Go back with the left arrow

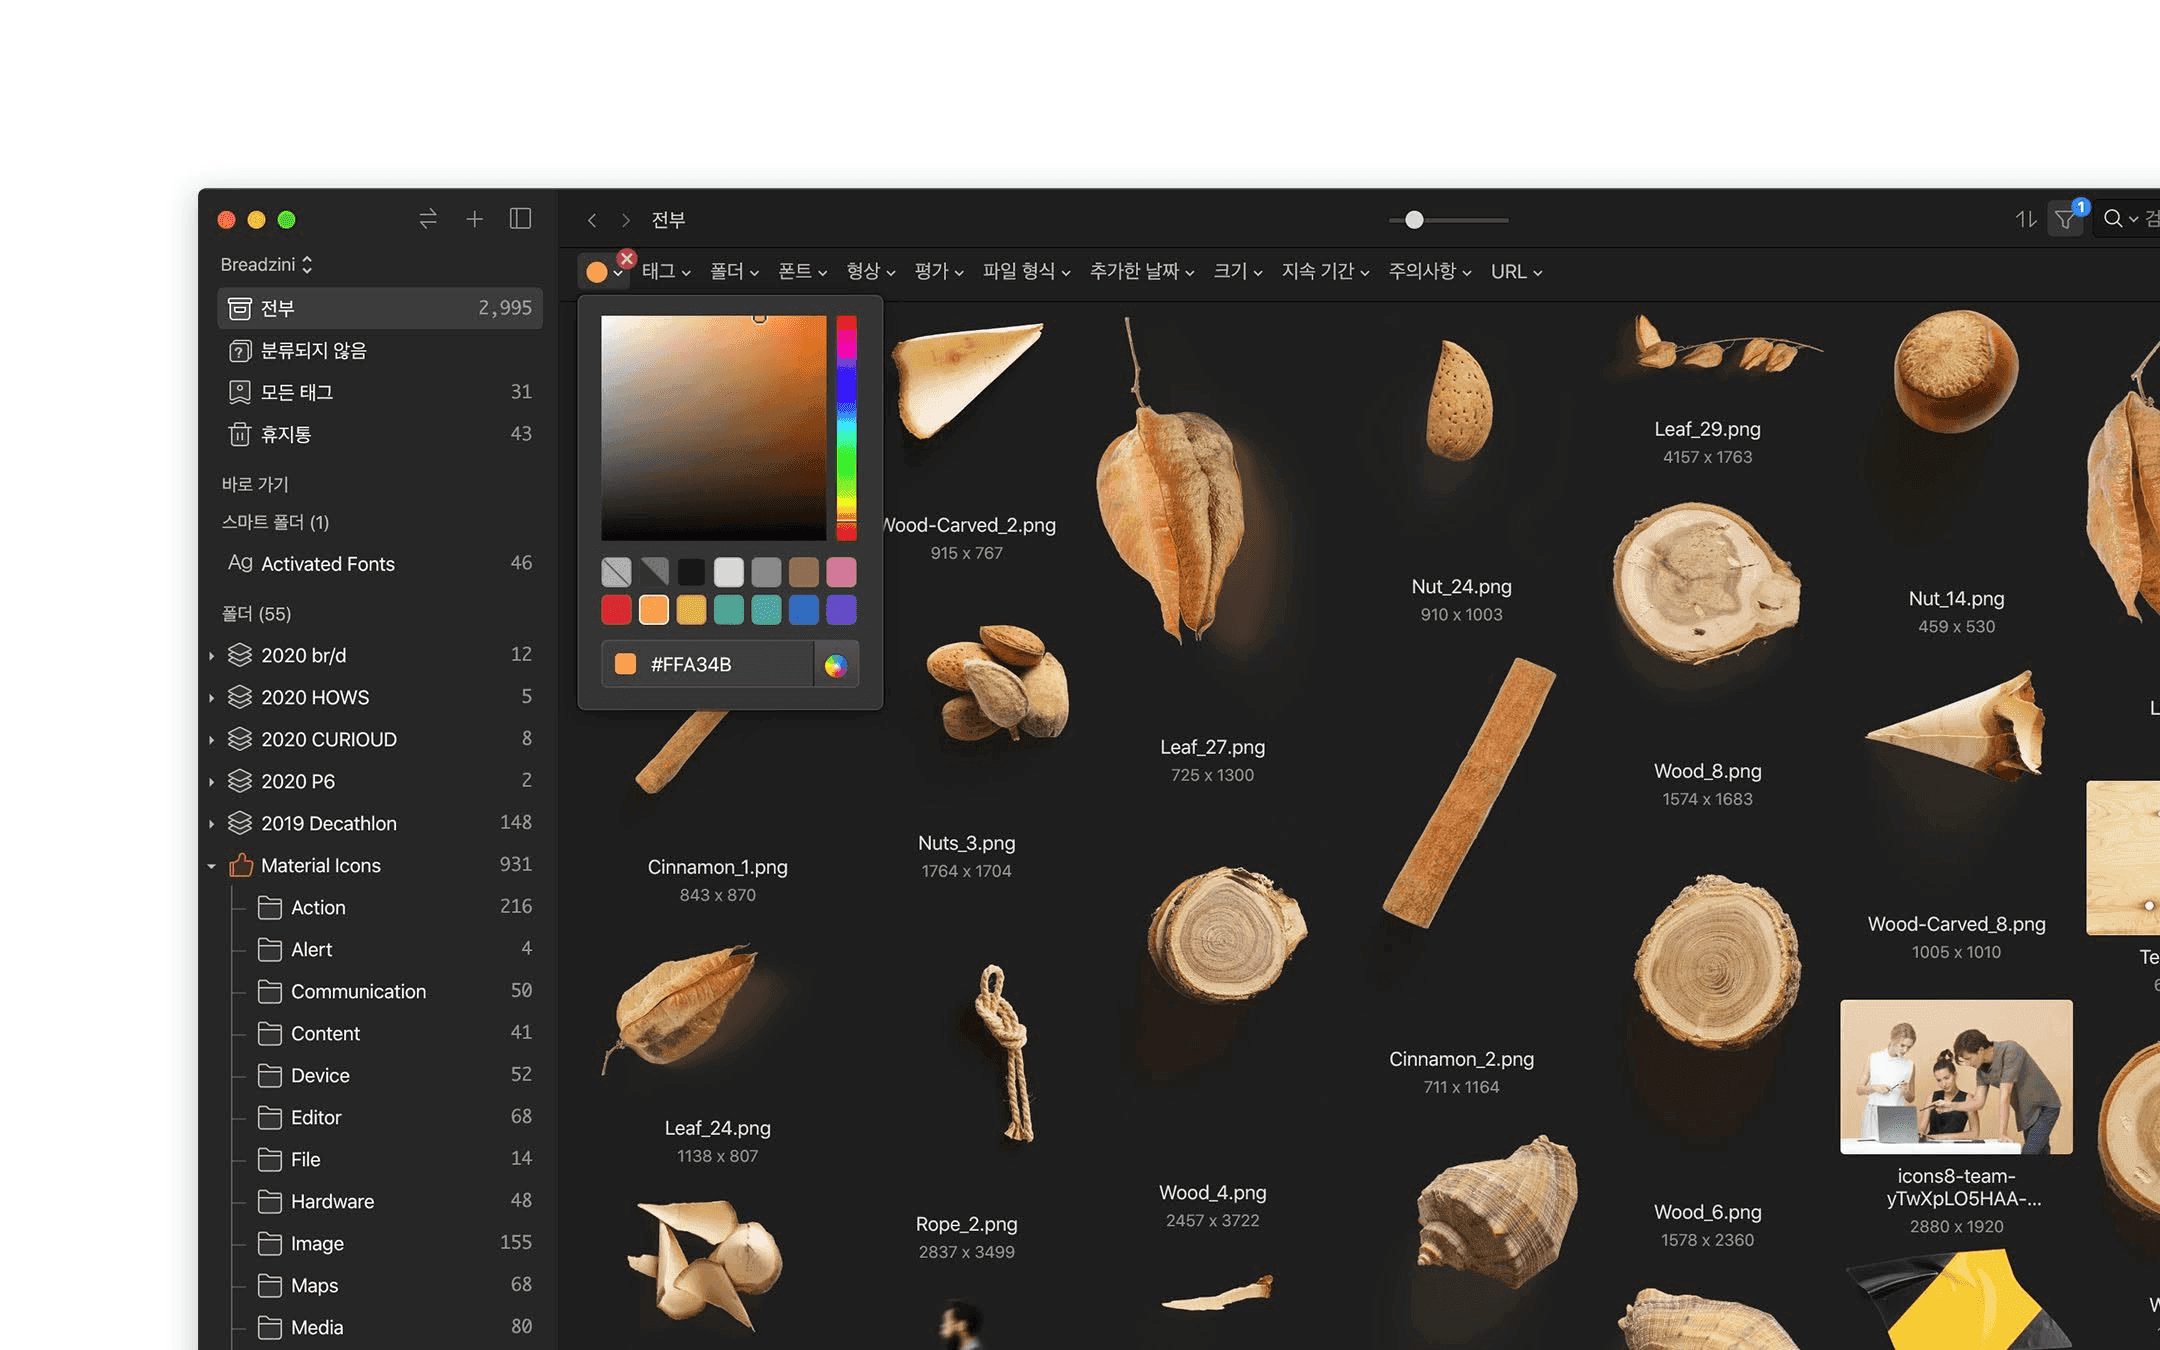(592, 220)
